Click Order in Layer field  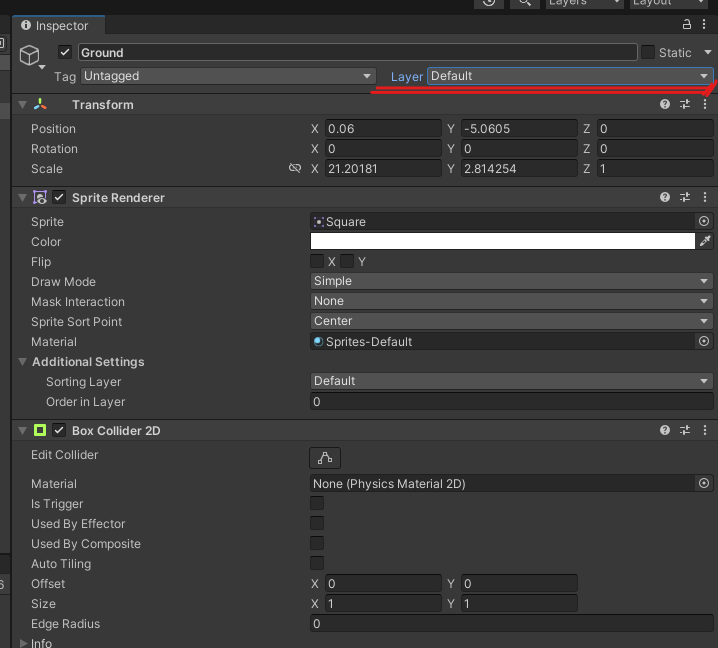click(511, 401)
